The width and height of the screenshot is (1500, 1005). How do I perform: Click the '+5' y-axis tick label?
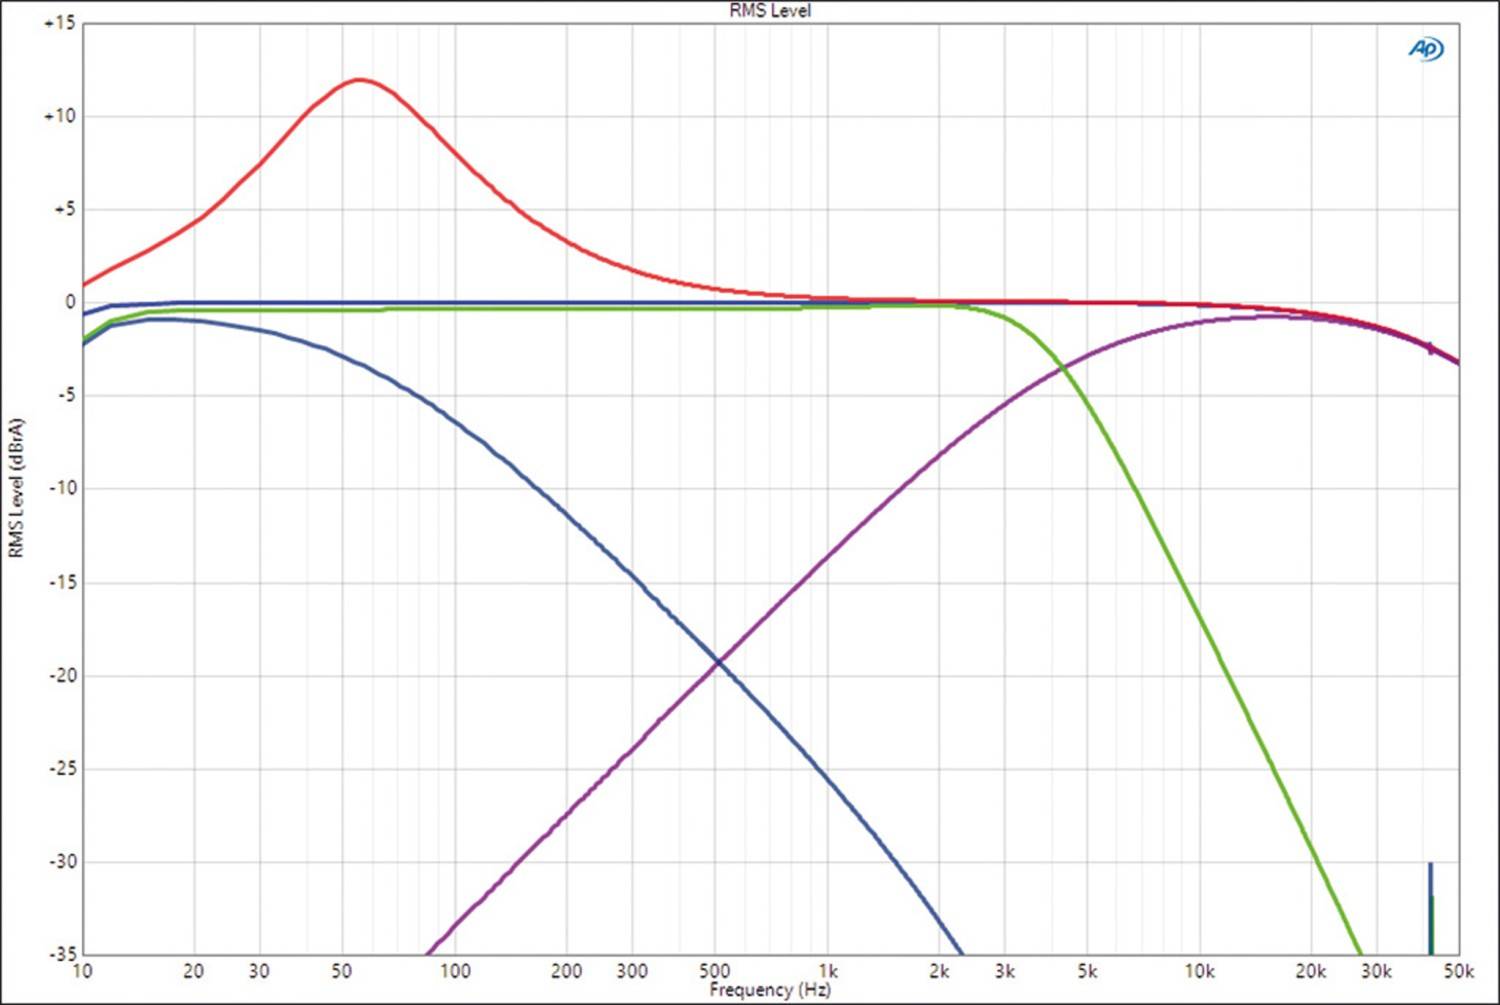64,209
